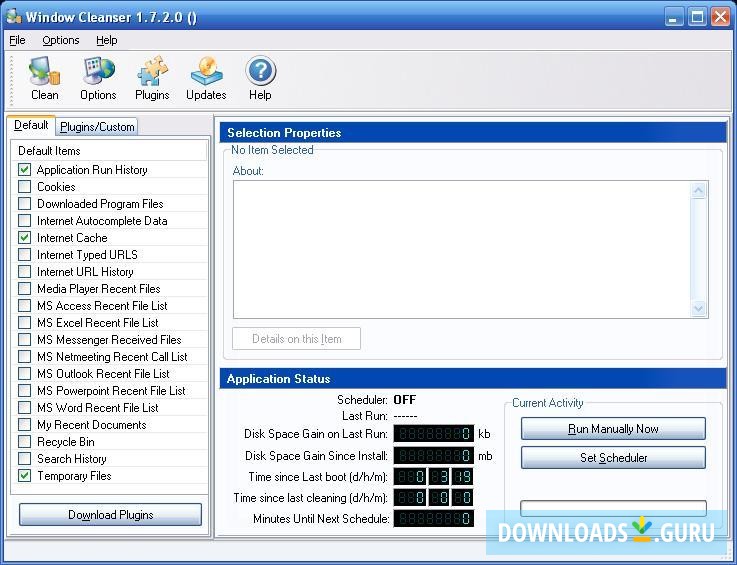The image size is (737, 565).
Task: Check MS Powerpoint Recent File List
Action: 24,391
